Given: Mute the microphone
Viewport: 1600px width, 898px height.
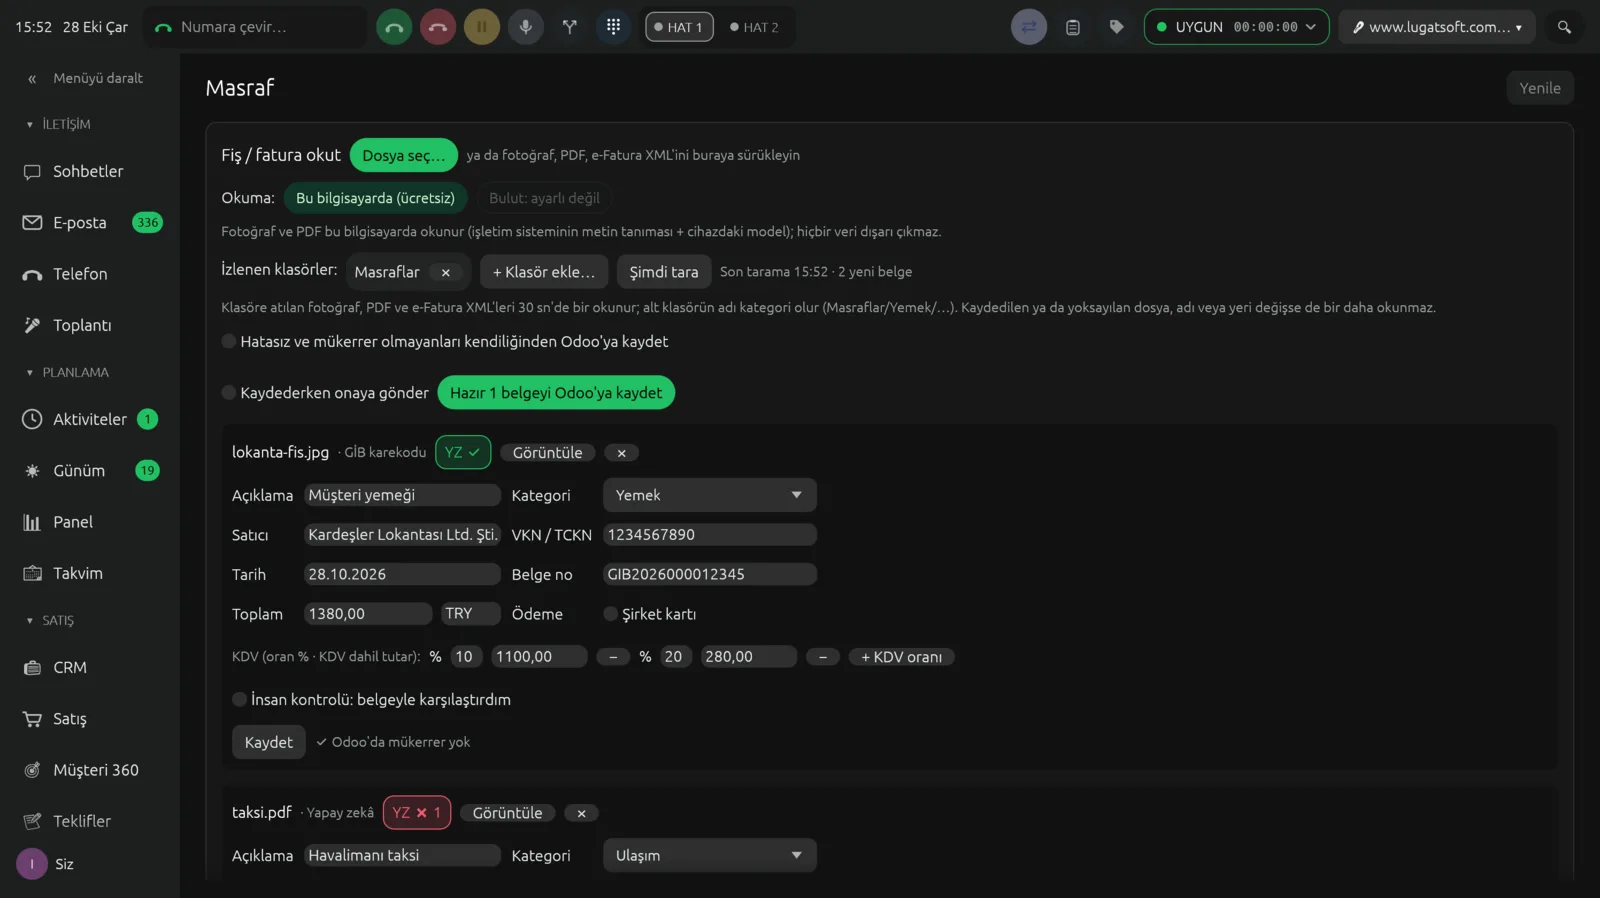Looking at the screenshot, I should pyautogui.click(x=526, y=27).
